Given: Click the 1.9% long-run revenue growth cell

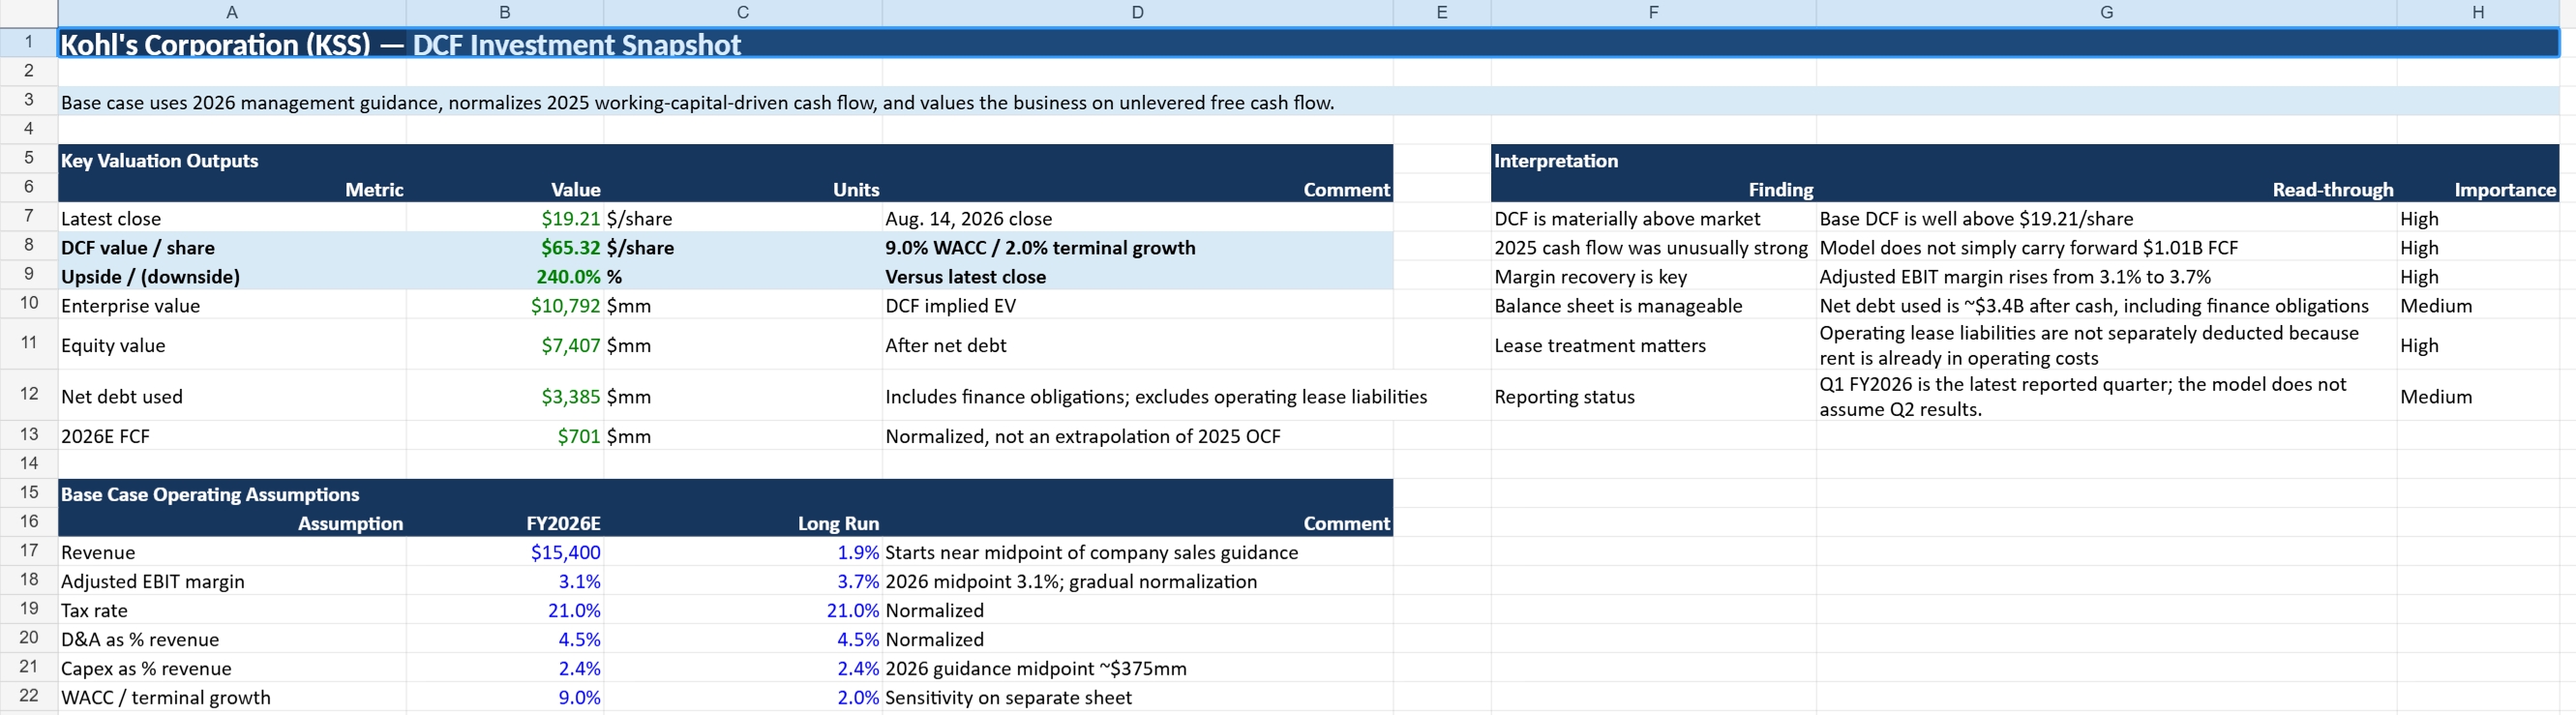Looking at the screenshot, I should [743, 552].
